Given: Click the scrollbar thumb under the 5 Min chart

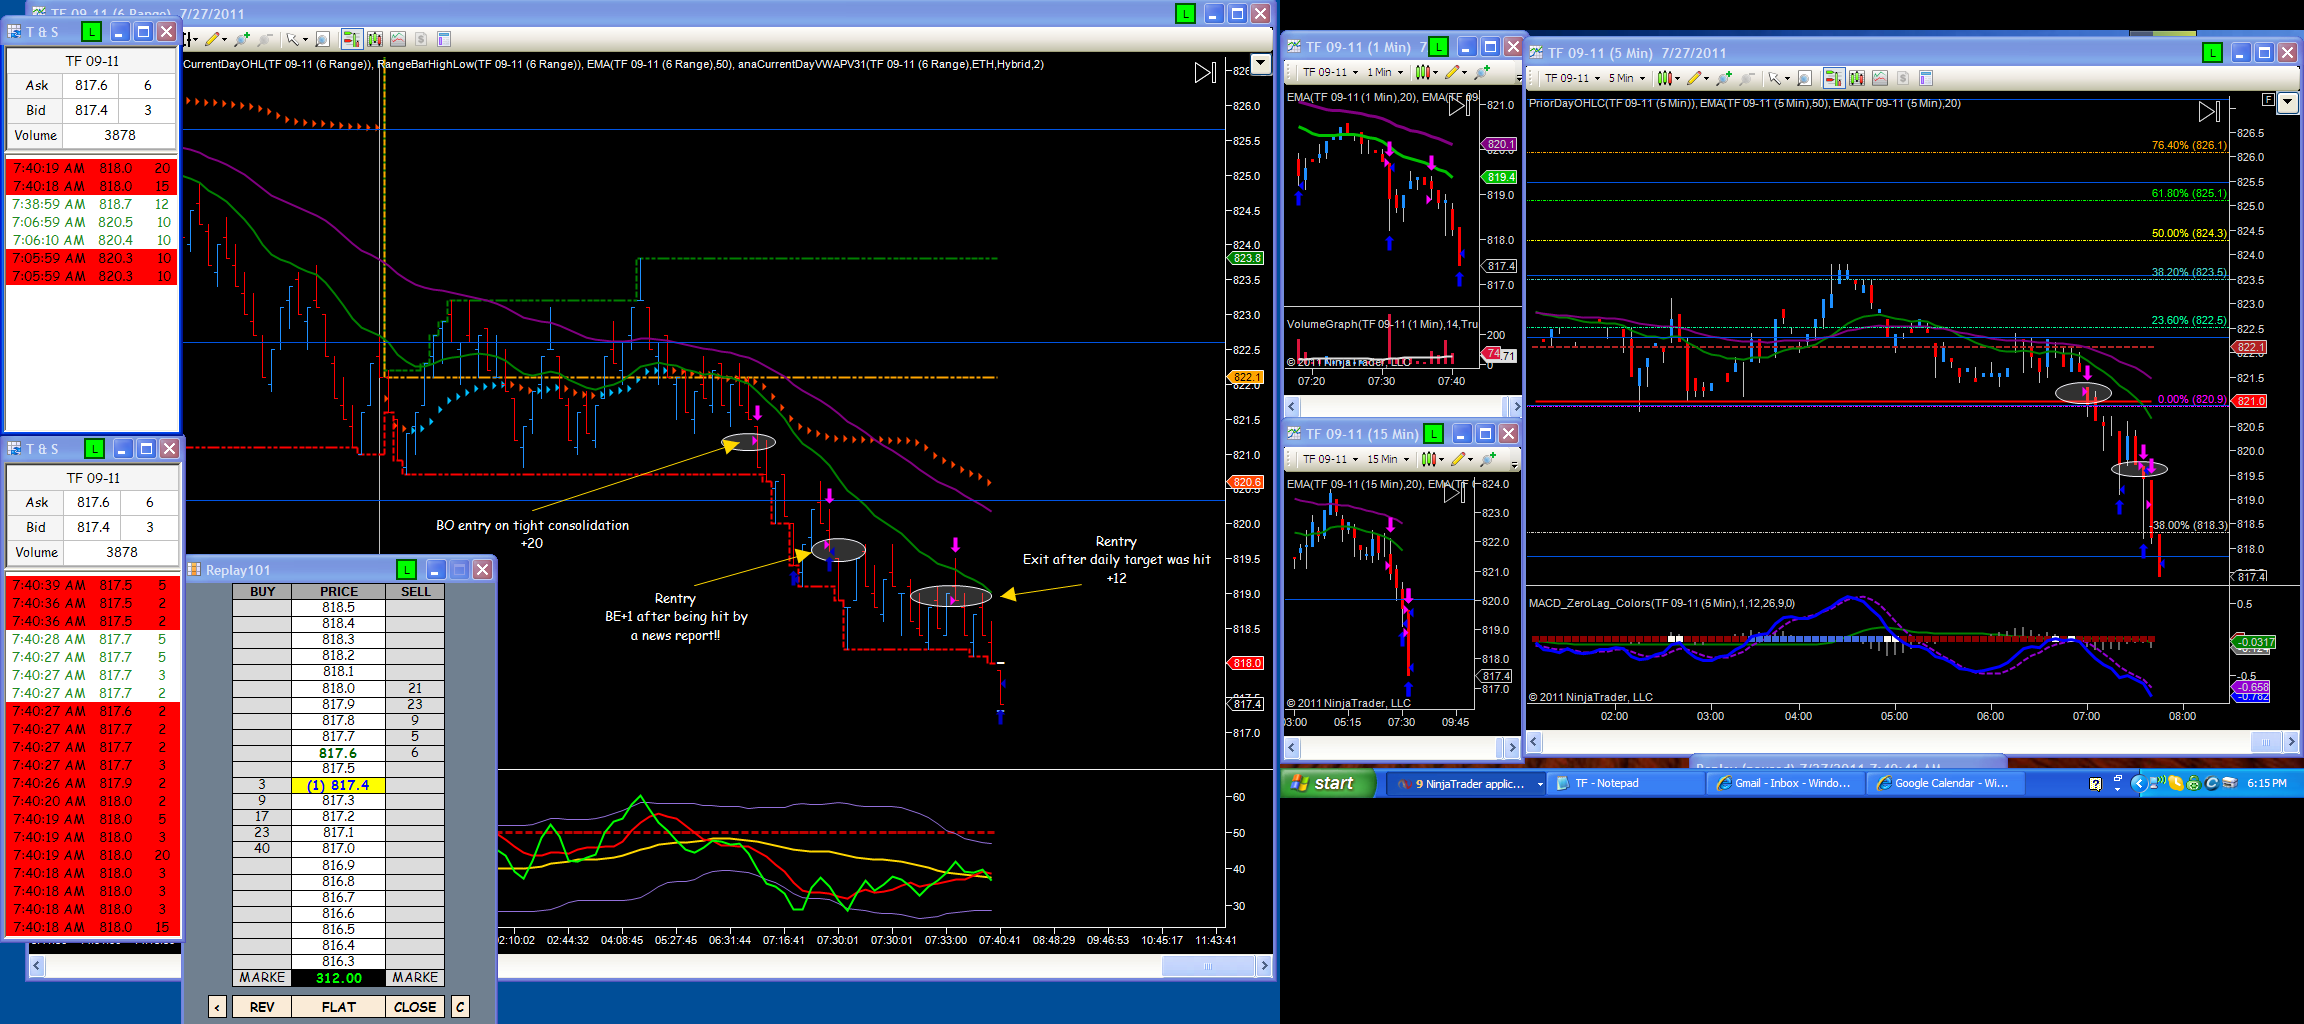Looking at the screenshot, I should click(2265, 742).
